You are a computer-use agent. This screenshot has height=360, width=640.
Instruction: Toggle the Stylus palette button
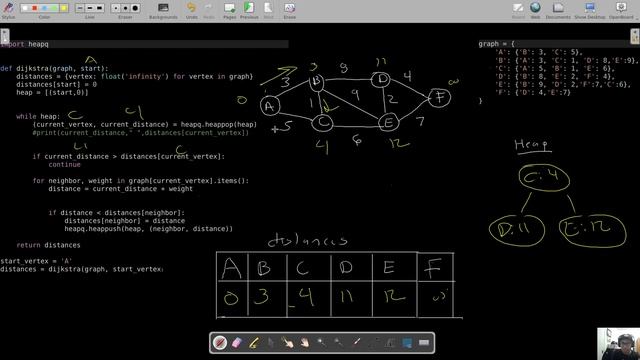8,10
